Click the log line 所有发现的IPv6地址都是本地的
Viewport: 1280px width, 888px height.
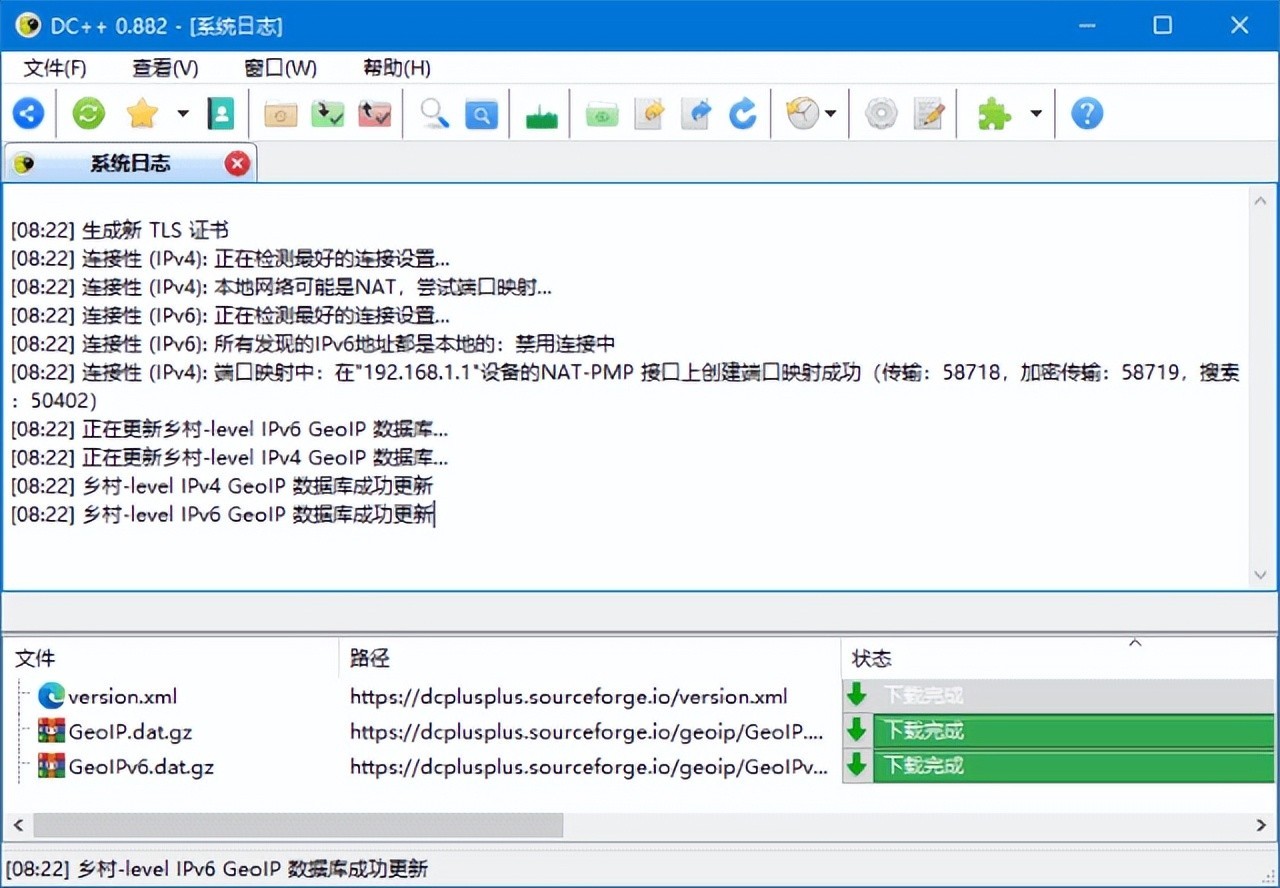pyautogui.click(x=313, y=345)
